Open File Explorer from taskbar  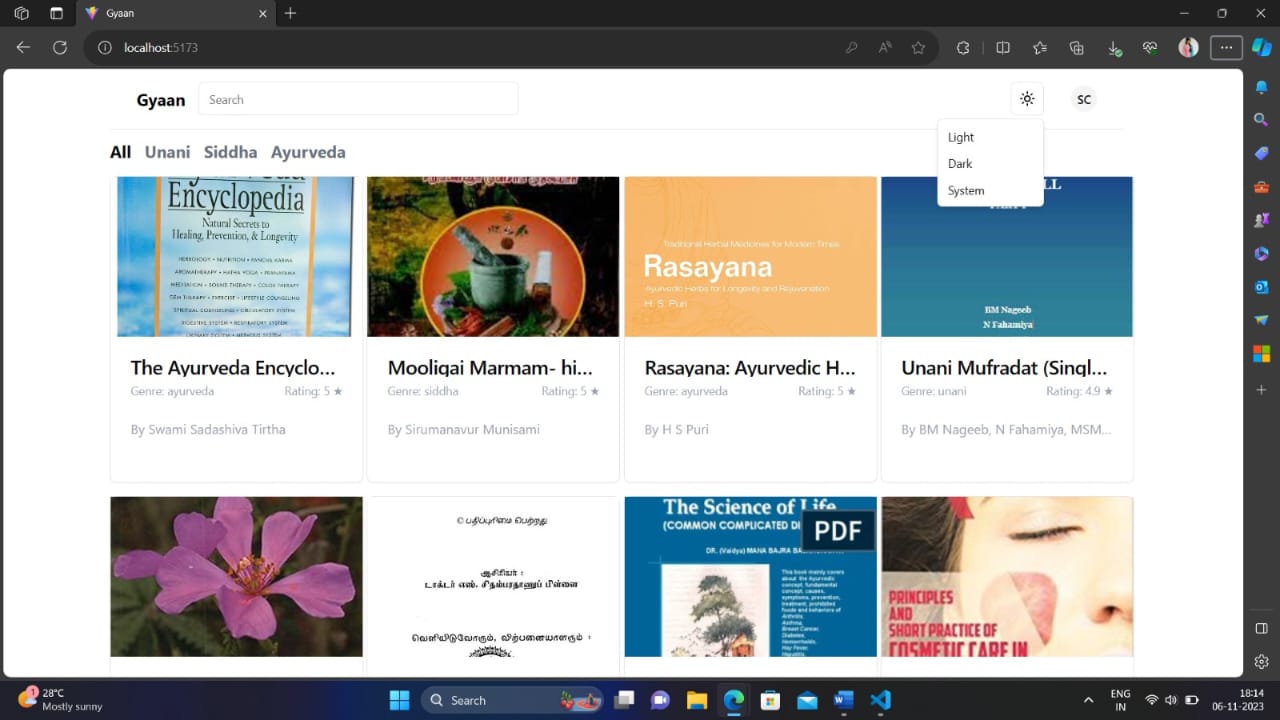coord(697,700)
